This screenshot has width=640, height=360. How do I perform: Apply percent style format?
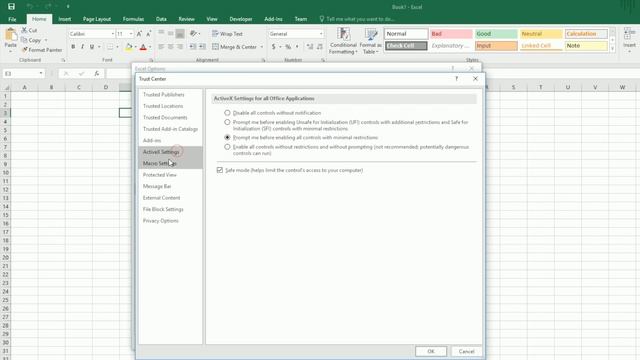(x=288, y=47)
